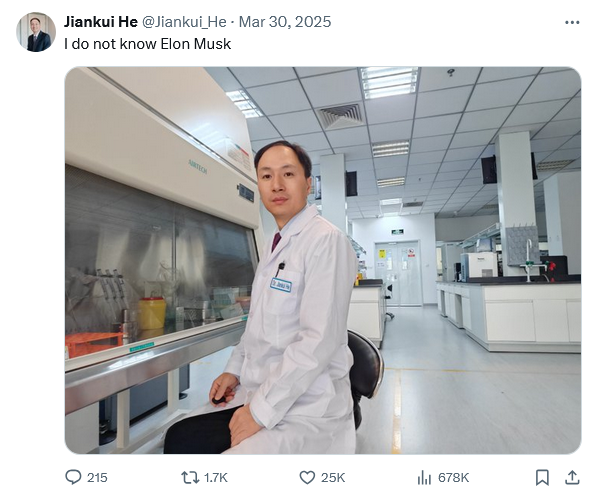Click the tweet text about Elon Musk

[x=147, y=44]
